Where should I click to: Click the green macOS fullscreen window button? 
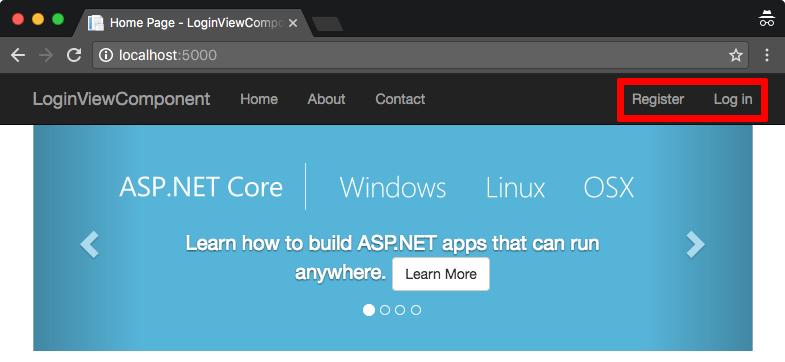[58, 19]
